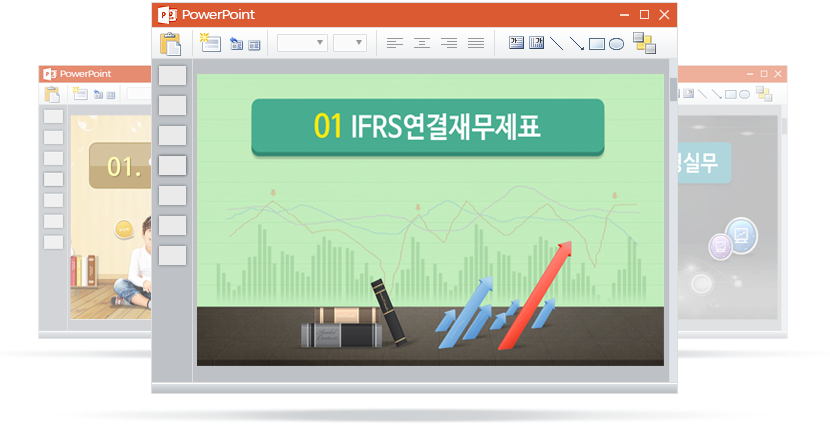
Task: Open the last slide thumbnail in panel
Action: tap(173, 256)
